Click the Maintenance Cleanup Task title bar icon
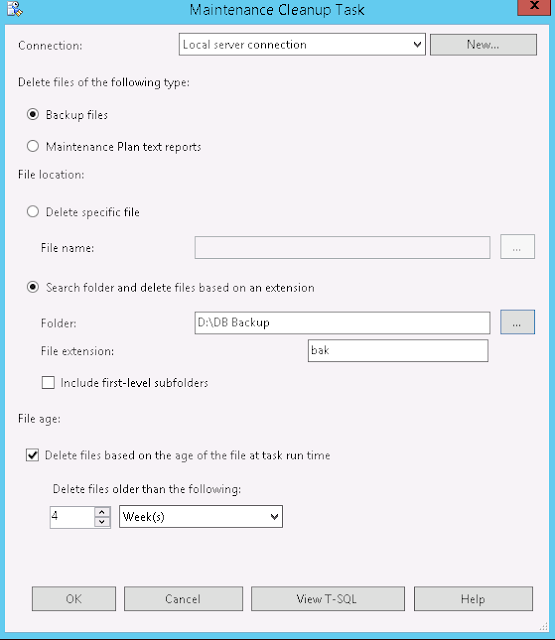Image resolution: width=555 pixels, height=640 pixels. (x=15, y=9)
